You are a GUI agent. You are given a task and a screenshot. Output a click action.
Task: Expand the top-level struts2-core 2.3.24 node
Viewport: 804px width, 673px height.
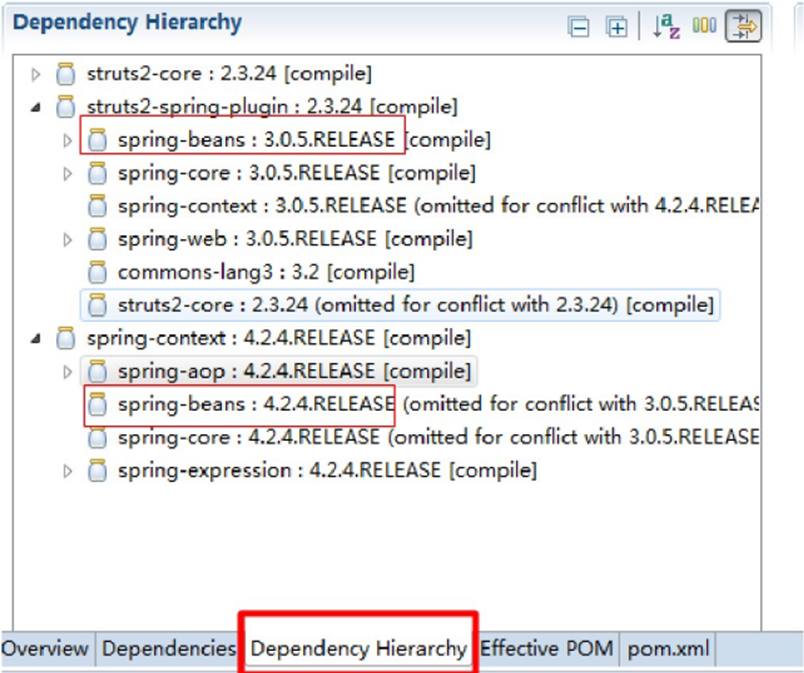pos(35,74)
